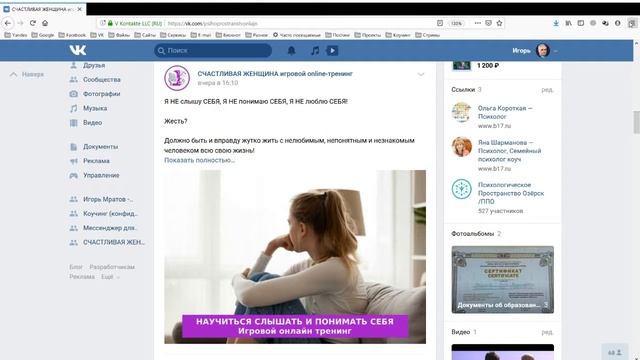Reload the page with refresh icon
Viewport: 640px width, 360px height.
point(33,23)
